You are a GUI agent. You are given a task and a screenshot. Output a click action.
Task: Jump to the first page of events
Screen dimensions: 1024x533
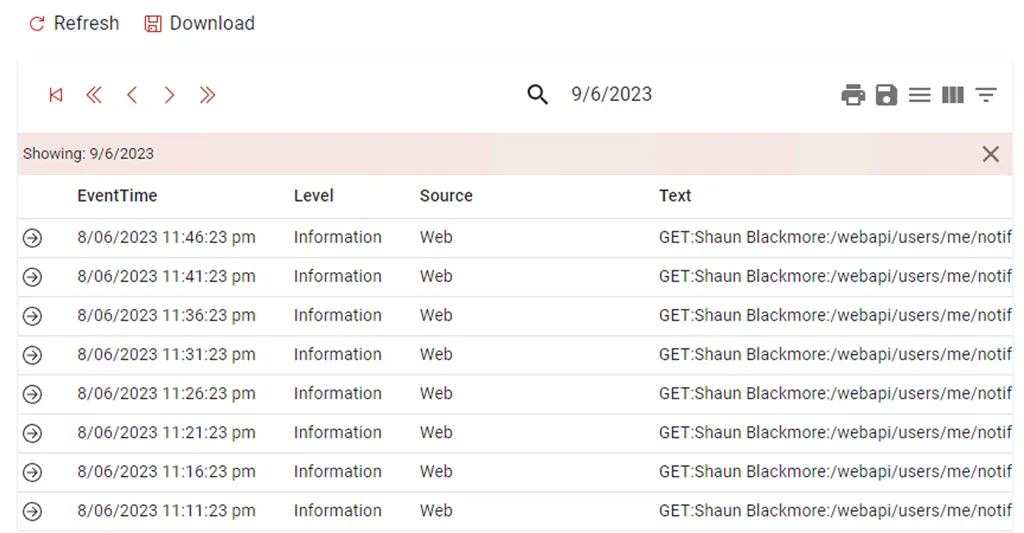point(56,95)
